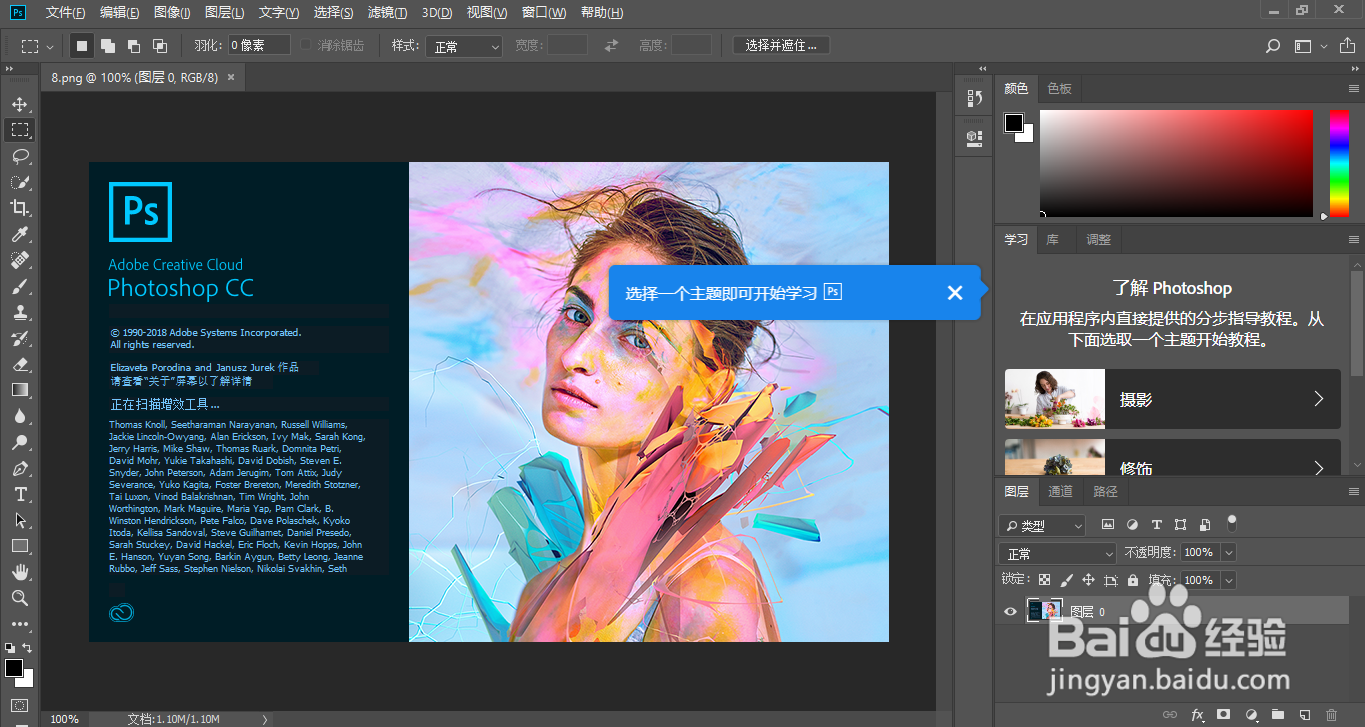The width and height of the screenshot is (1365, 727).
Task: Click the share icon in options bar
Action: coord(1346,45)
